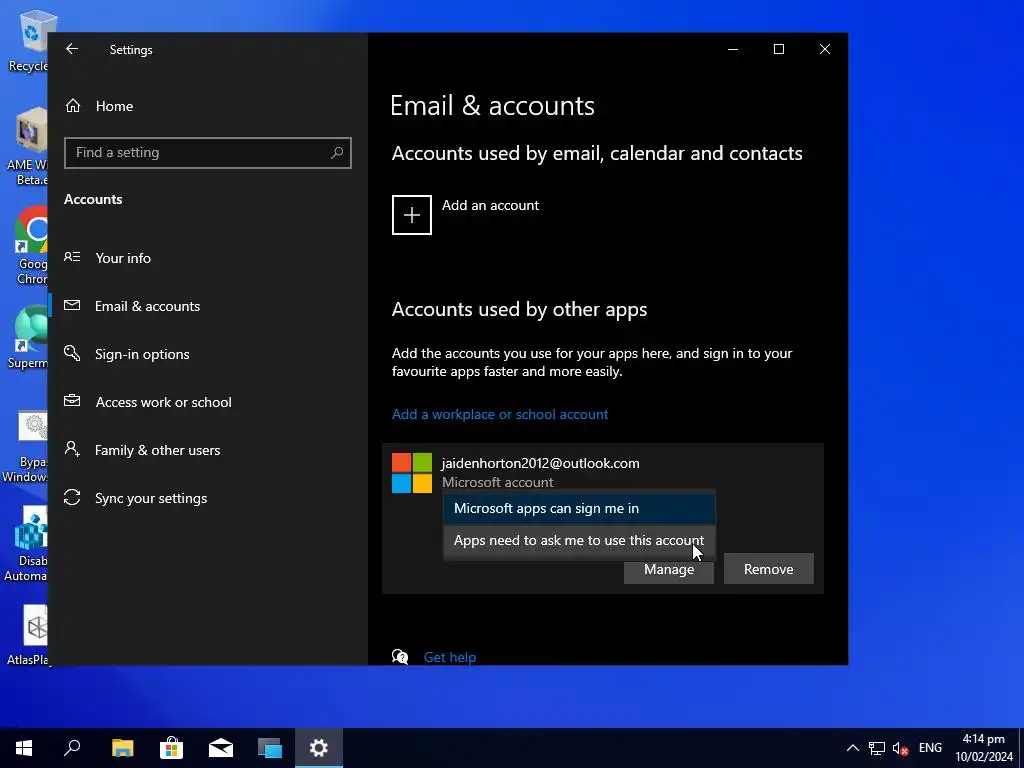The image size is (1024, 768).
Task: Choose Microsoft apps can sign me in
Action: tap(579, 508)
